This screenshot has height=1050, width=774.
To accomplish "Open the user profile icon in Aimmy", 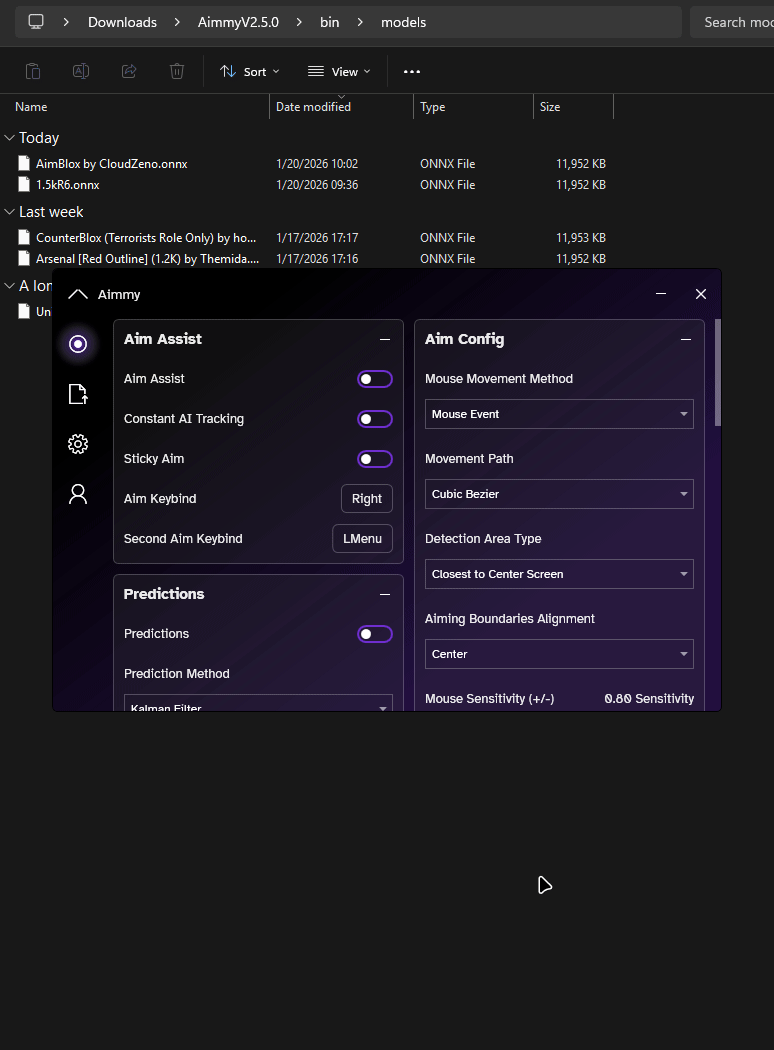I will click(x=78, y=494).
